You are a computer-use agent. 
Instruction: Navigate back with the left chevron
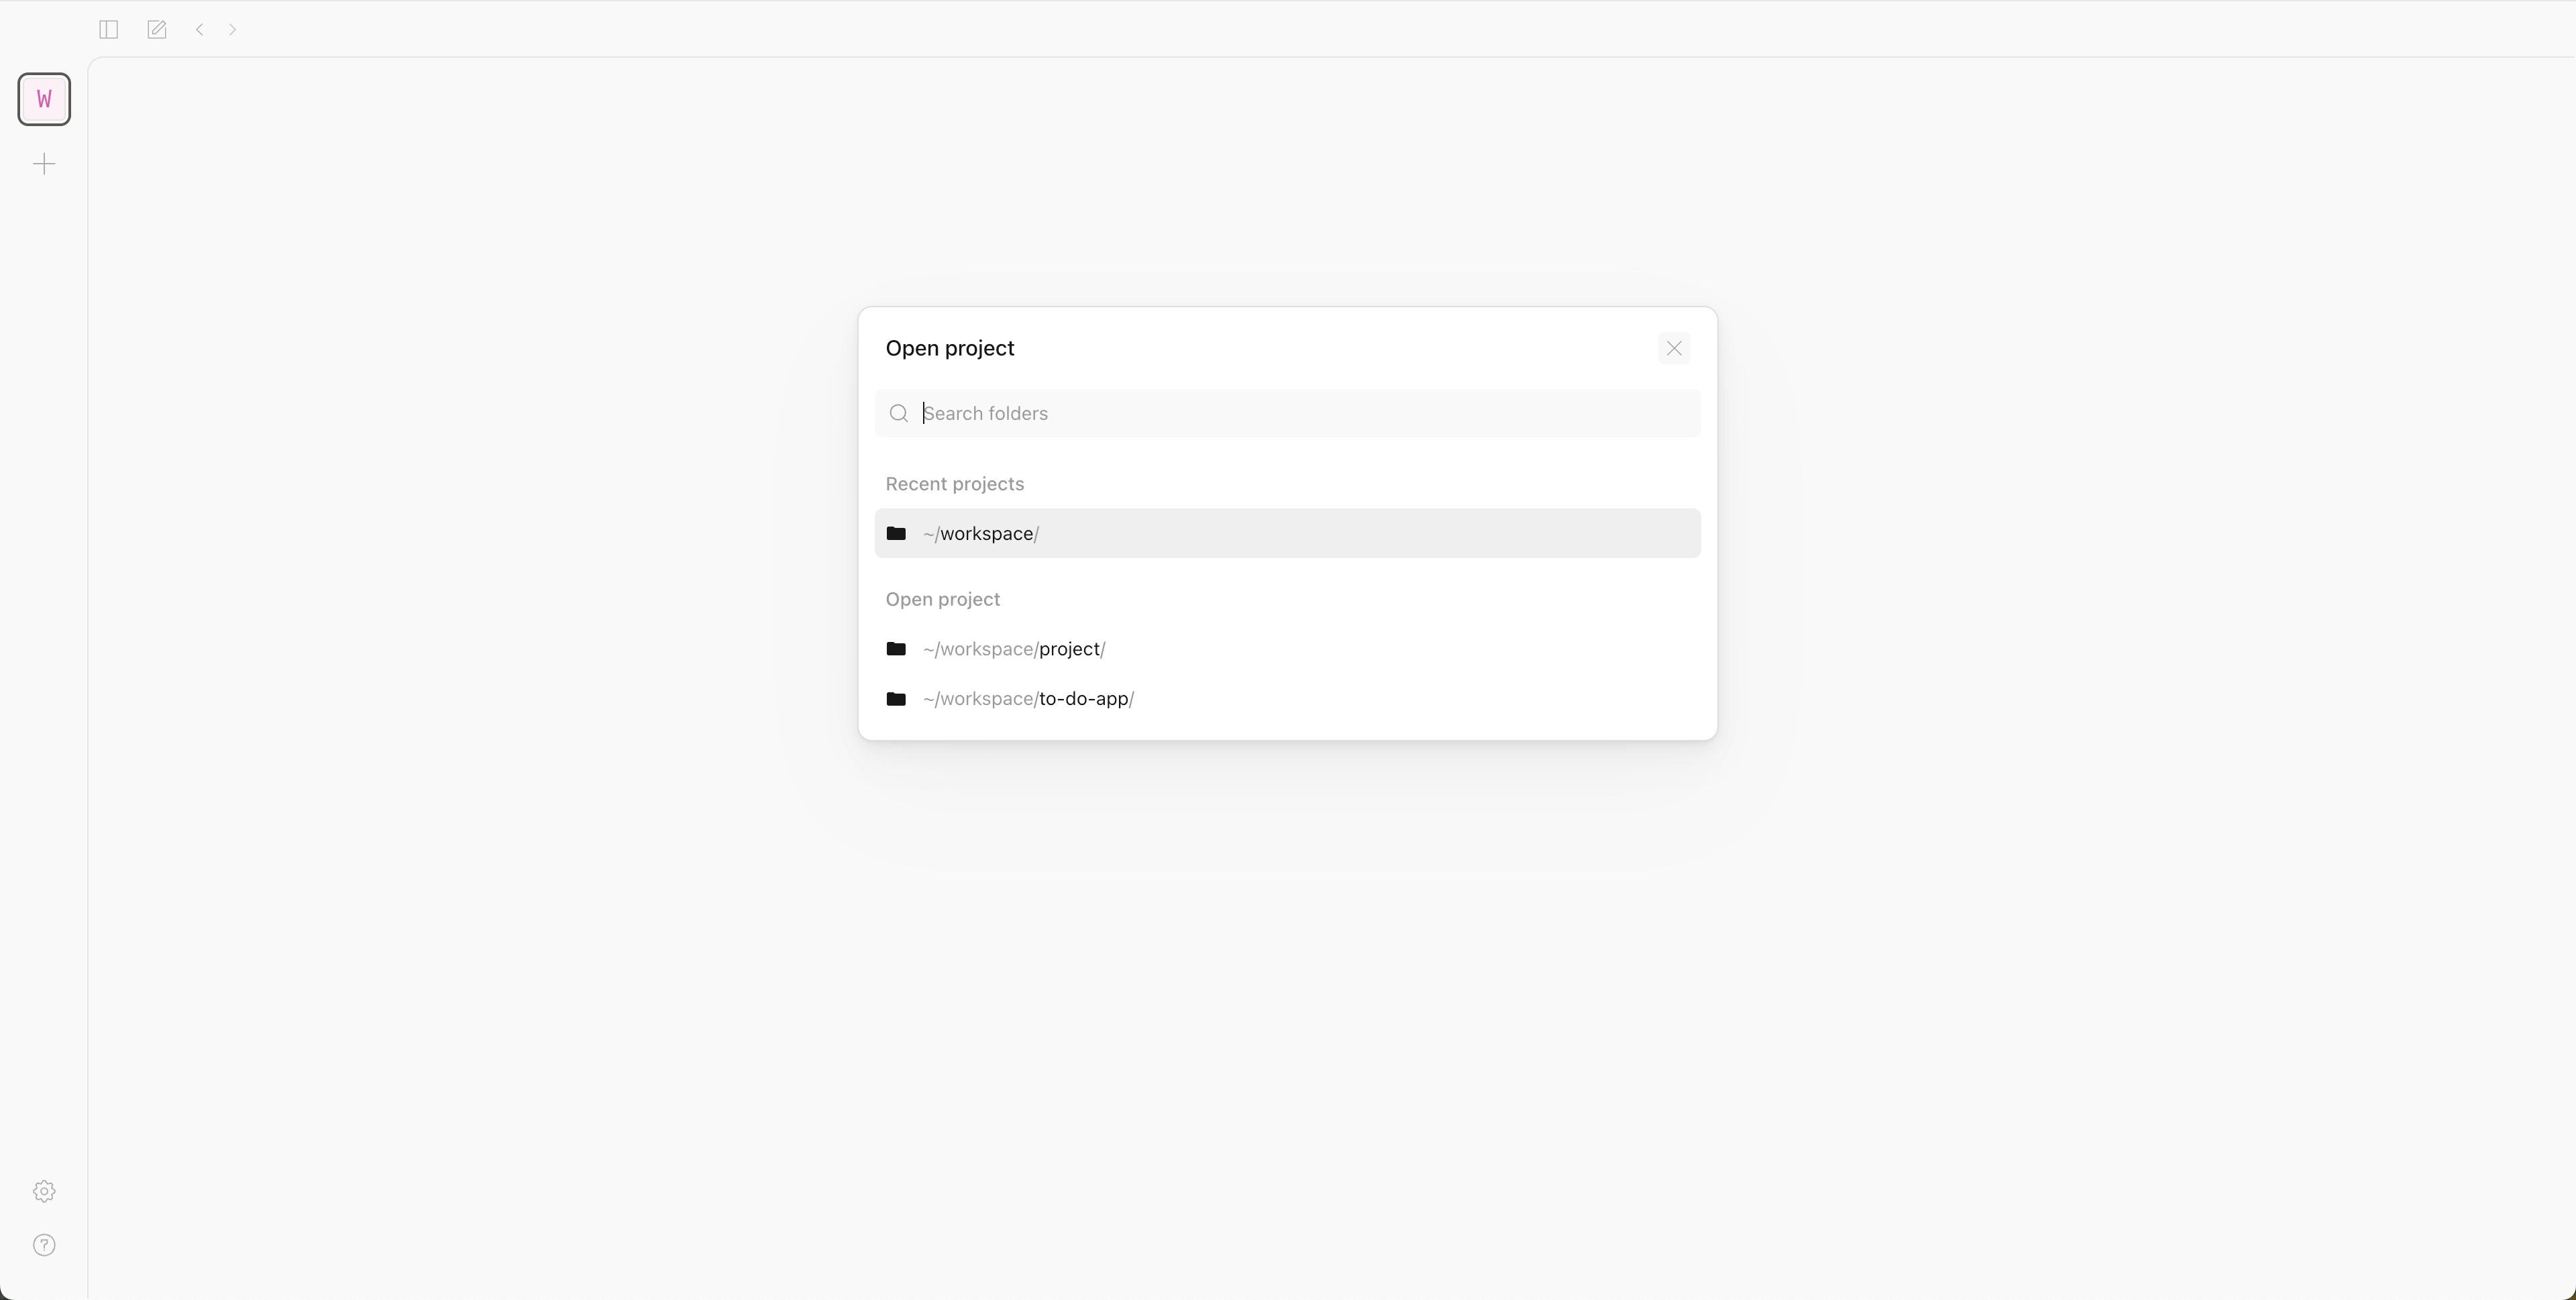199,29
